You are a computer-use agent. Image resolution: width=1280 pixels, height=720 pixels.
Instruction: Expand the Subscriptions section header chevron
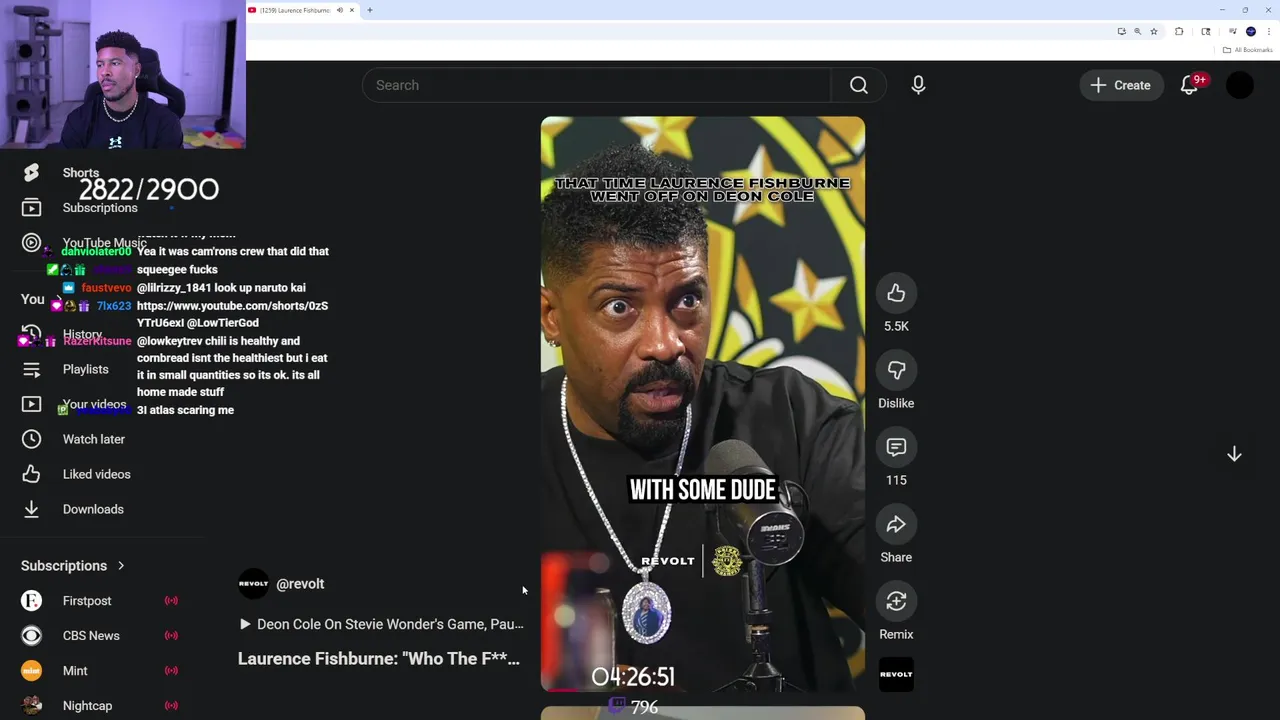tap(121, 566)
